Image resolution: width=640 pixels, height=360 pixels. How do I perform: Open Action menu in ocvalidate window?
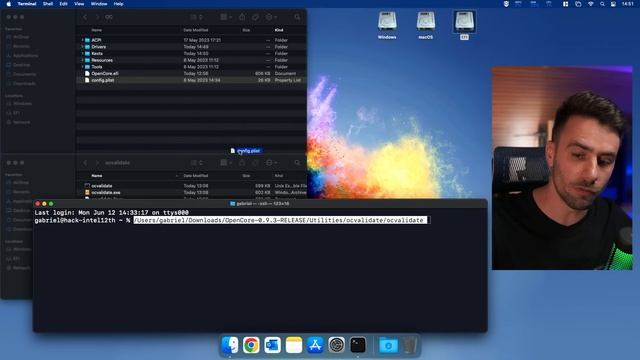click(x=271, y=162)
